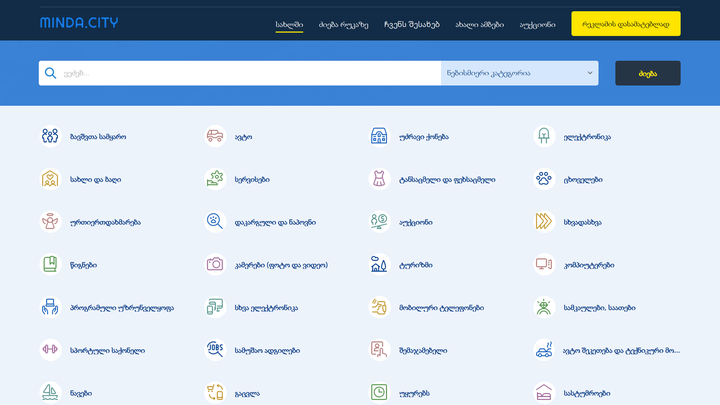The width and height of the screenshot is (720, 405).
Task: Open the dumbbell icon for სპორტული საქონელი
Action: click(50, 350)
